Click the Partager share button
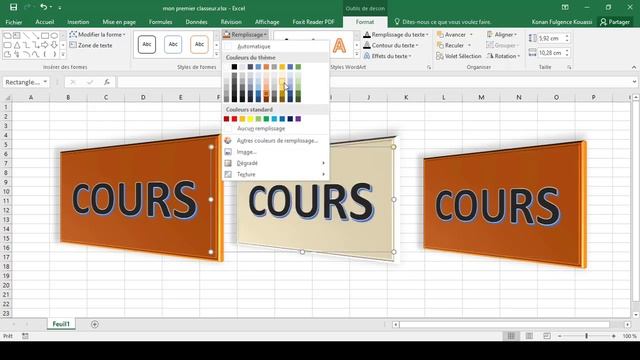This screenshot has height=360, width=640. tap(615, 22)
